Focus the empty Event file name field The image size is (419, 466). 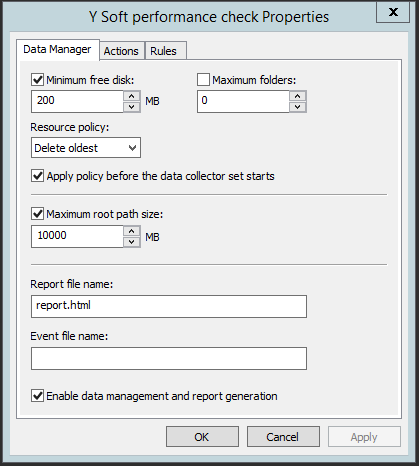click(x=169, y=358)
